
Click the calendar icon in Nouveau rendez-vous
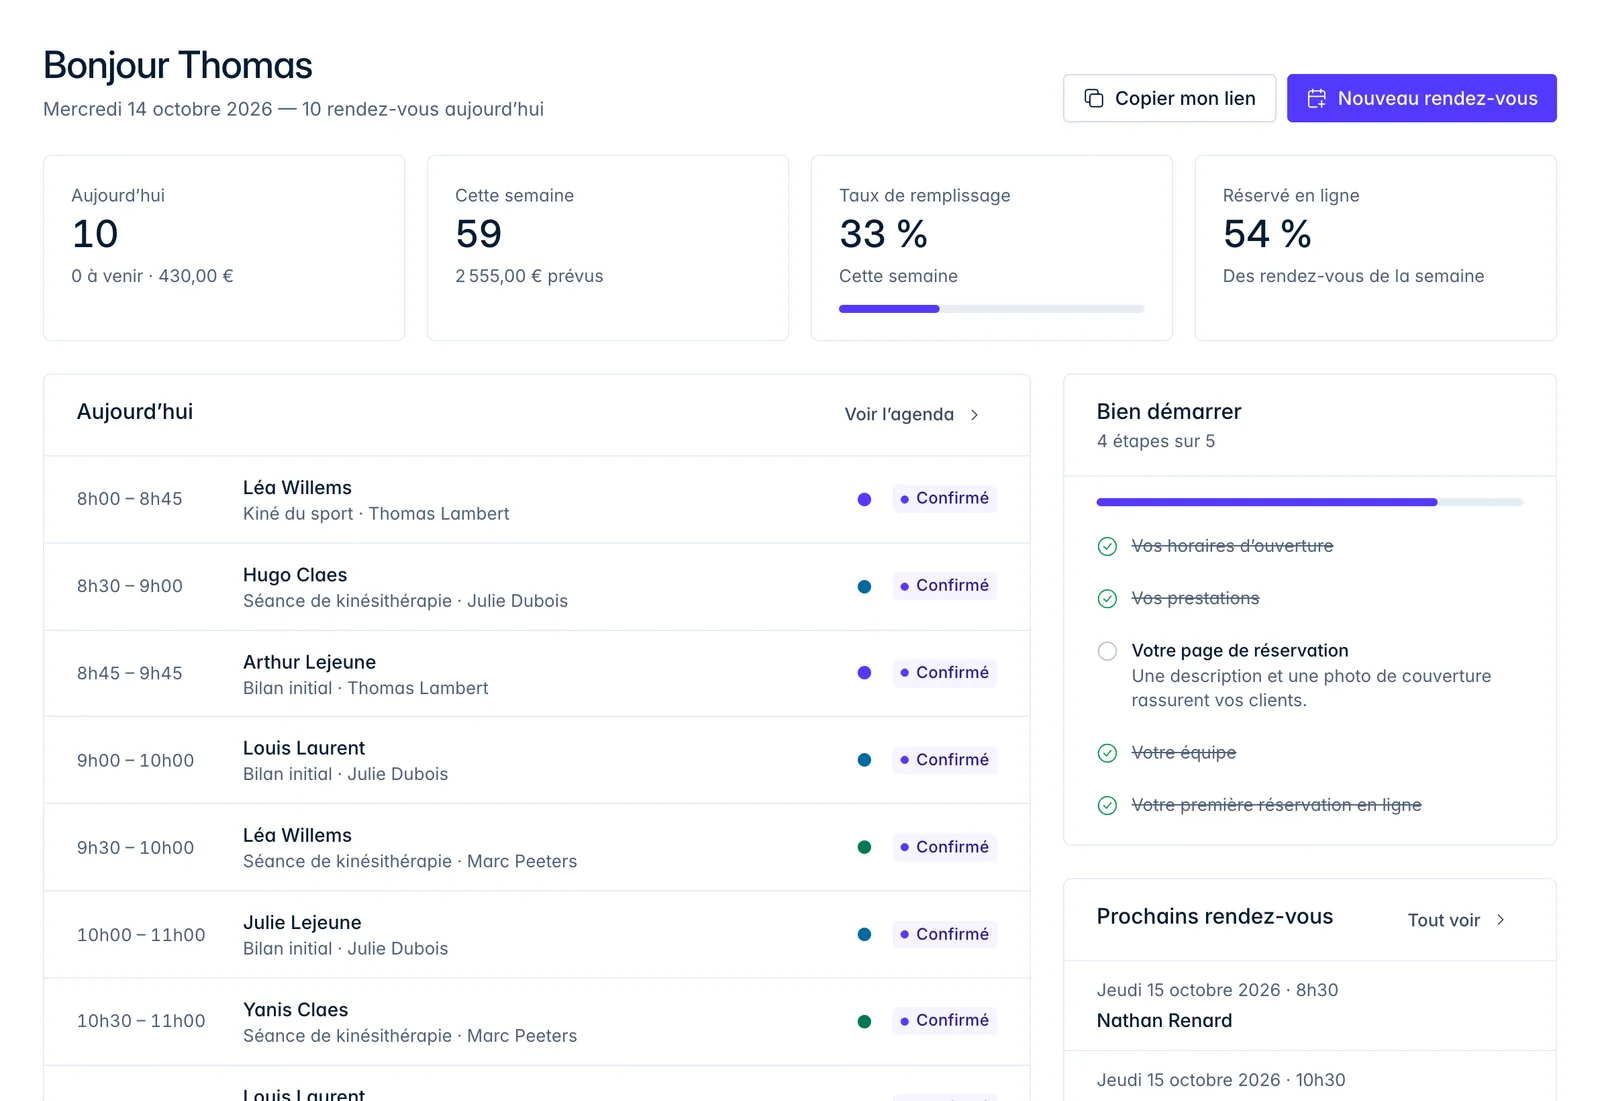[1317, 98]
